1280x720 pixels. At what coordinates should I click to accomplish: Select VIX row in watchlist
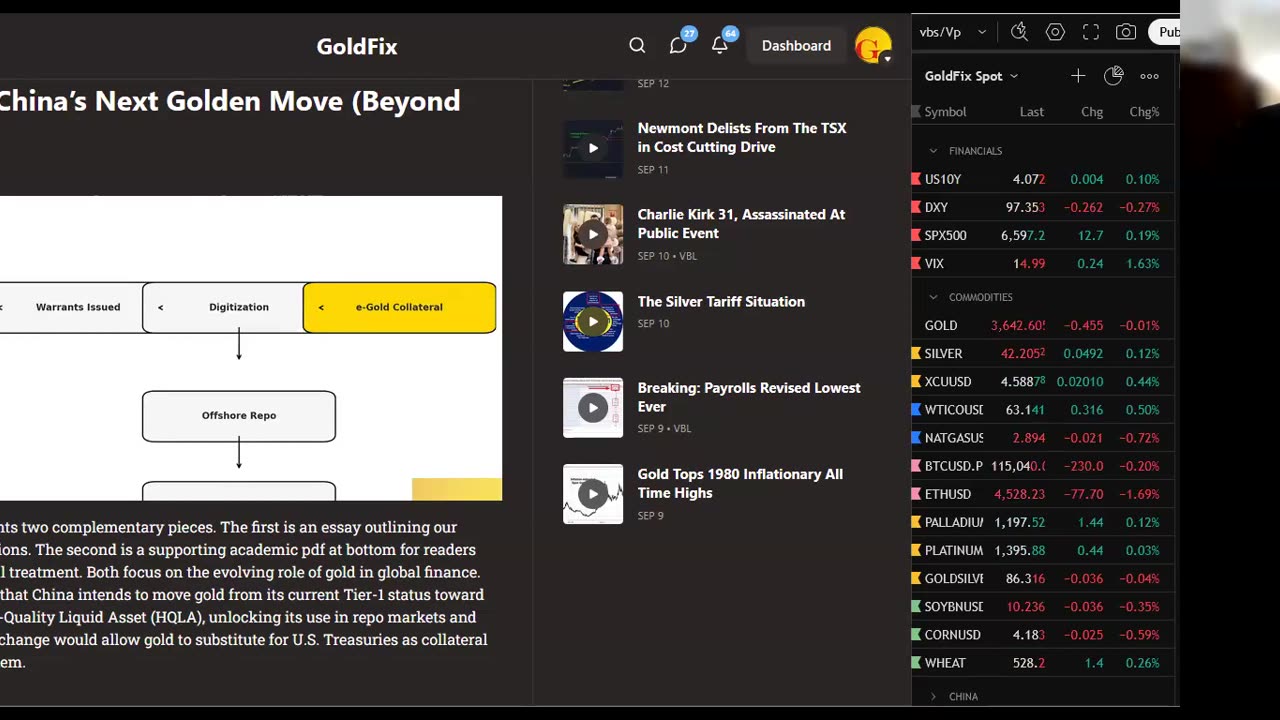[x=1043, y=263]
